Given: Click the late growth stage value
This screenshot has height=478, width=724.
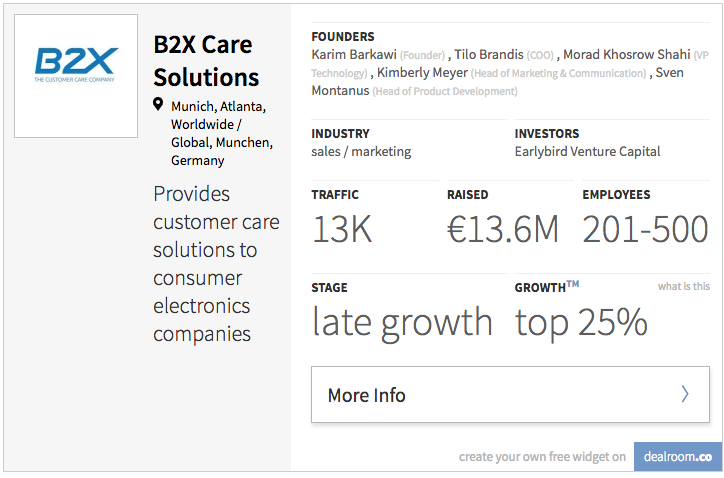Looking at the screenshot, I should pyautogui.click(x=402, y=323).
